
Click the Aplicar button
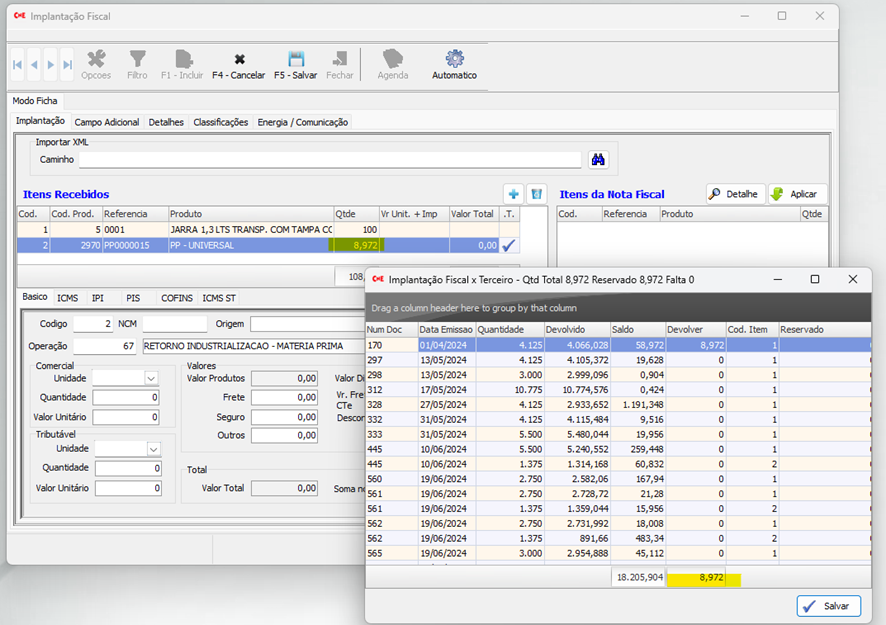click(x=796, y=194)
